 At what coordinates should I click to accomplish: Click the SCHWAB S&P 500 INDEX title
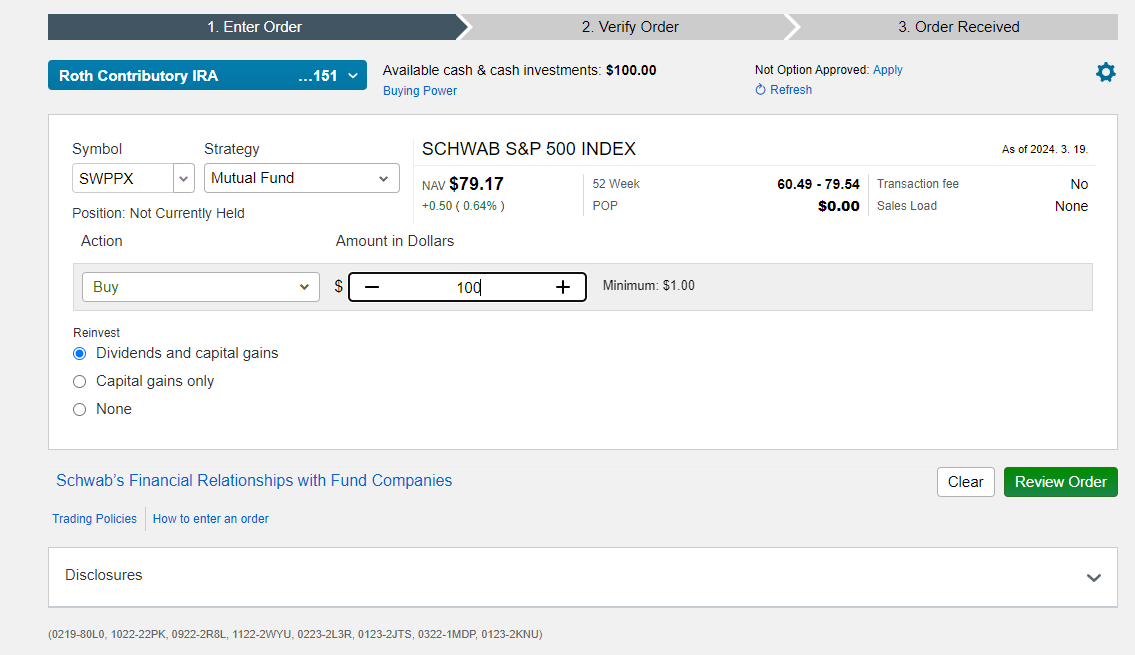pyautogui.click(x=528, y=149)
